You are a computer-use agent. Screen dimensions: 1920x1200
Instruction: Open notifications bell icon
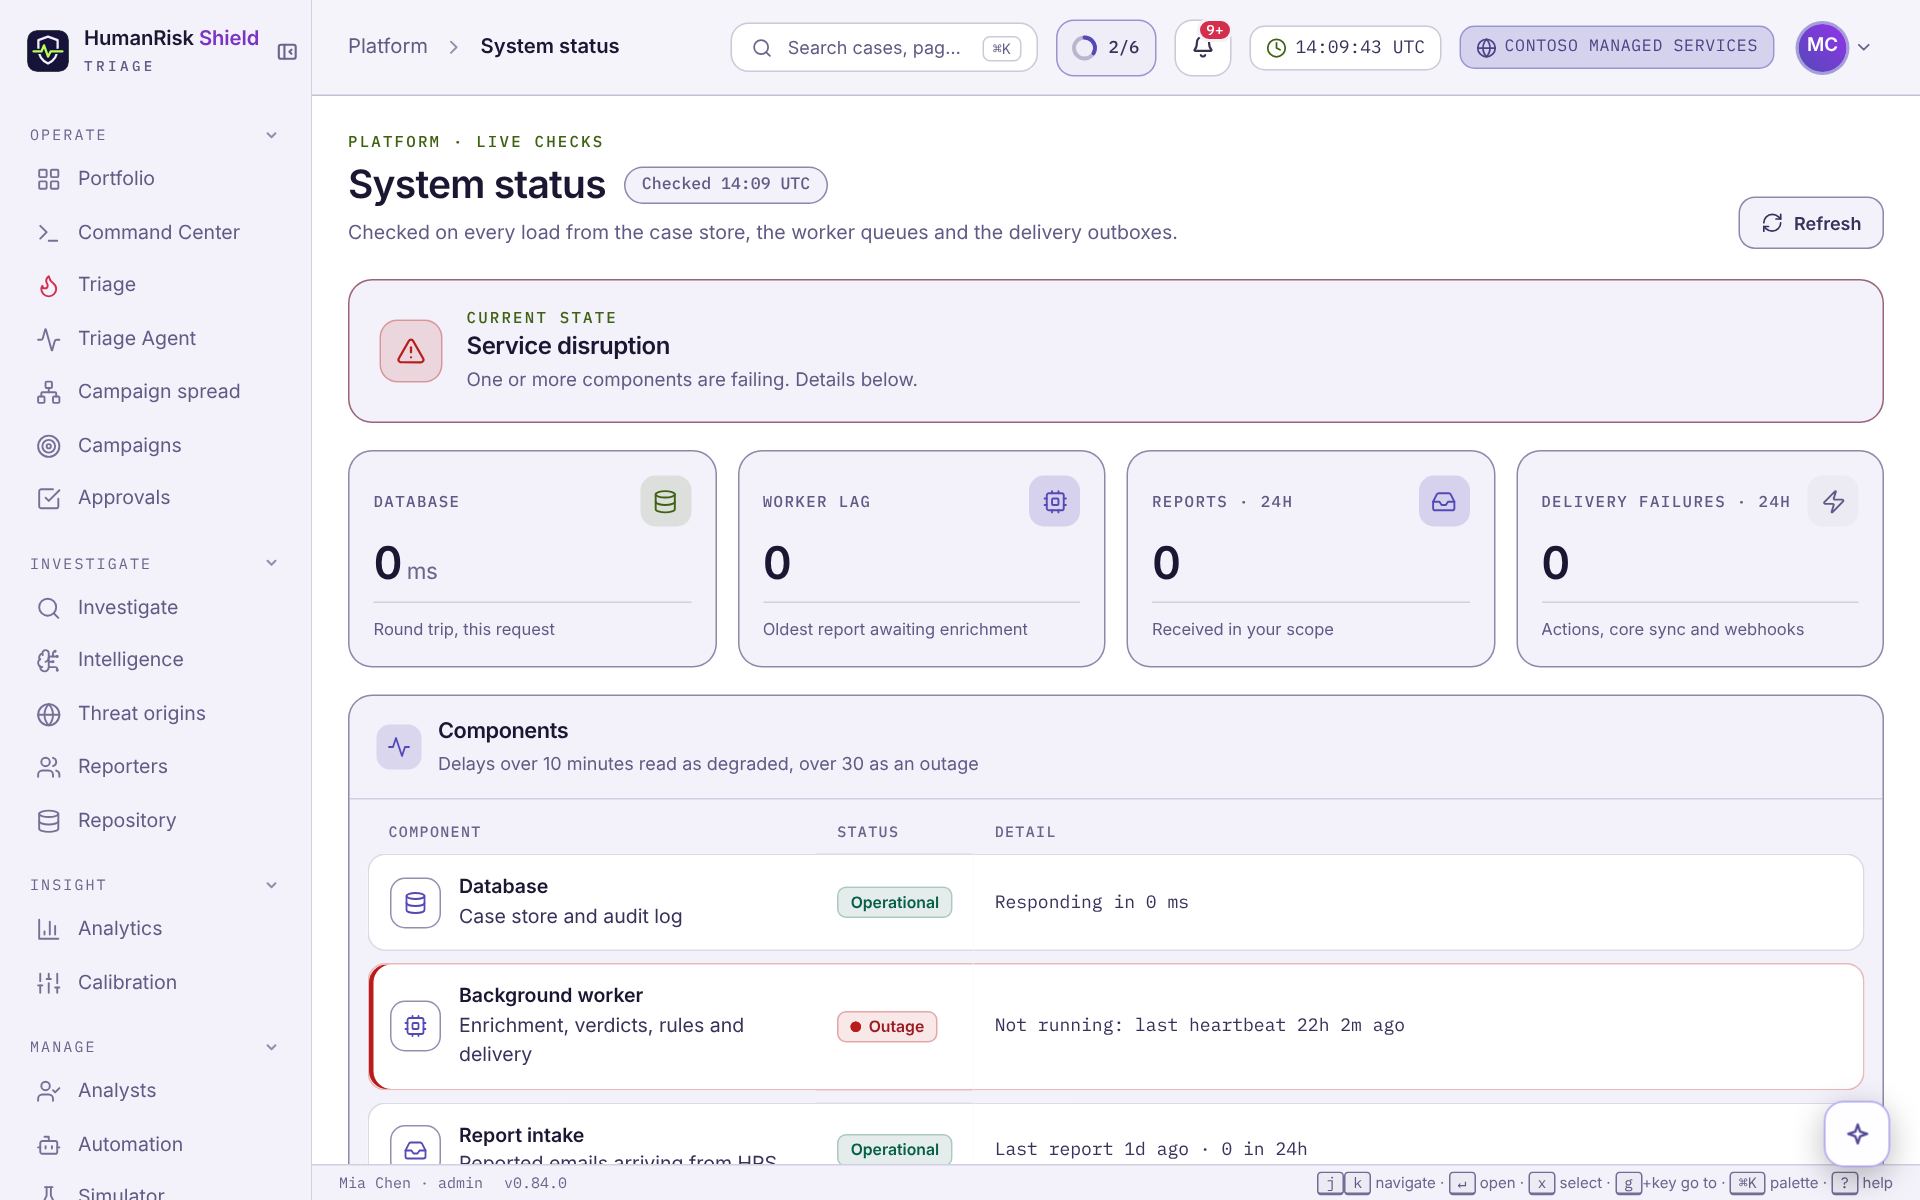(1202, 47)
